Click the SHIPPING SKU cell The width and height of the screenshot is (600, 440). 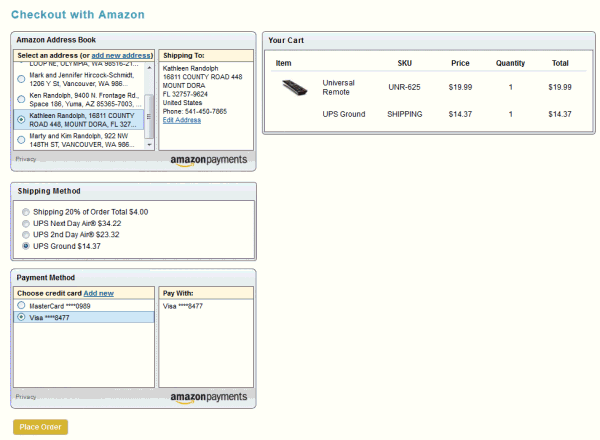click(404, 114)
